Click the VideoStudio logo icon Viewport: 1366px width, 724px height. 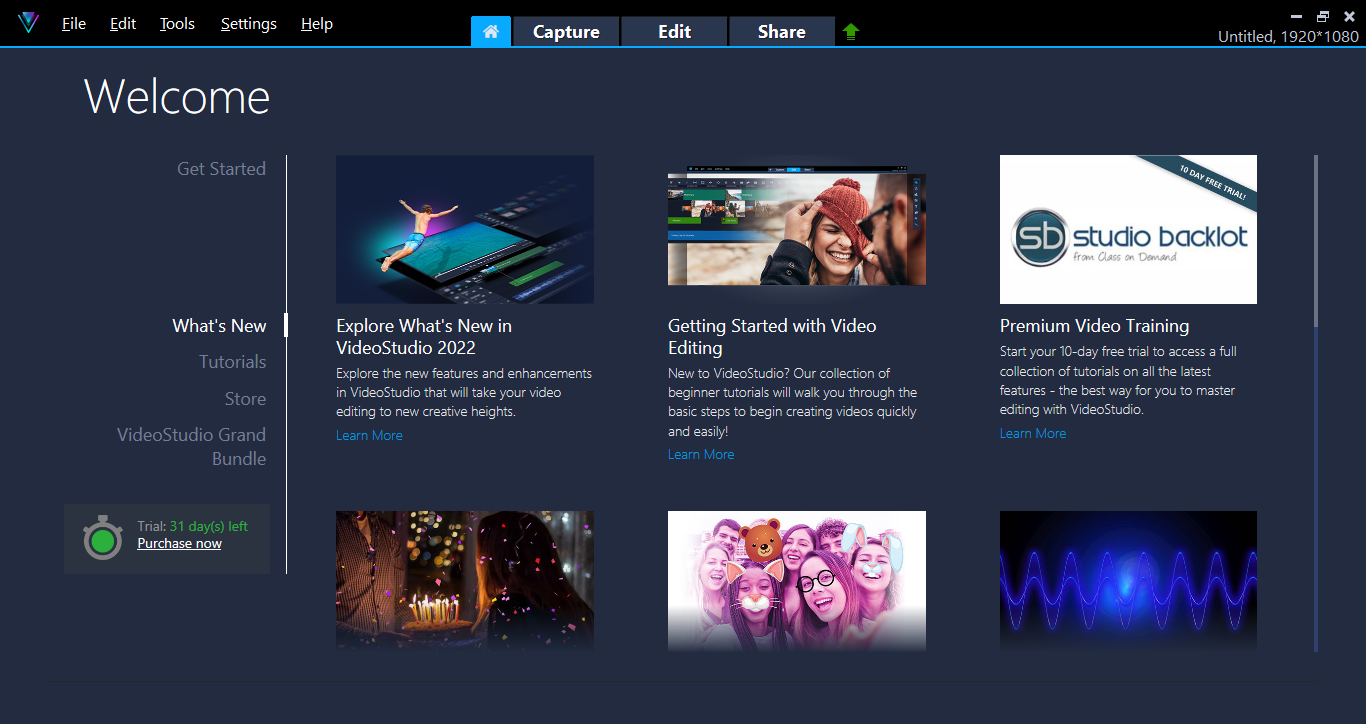(x=28, y=23)
